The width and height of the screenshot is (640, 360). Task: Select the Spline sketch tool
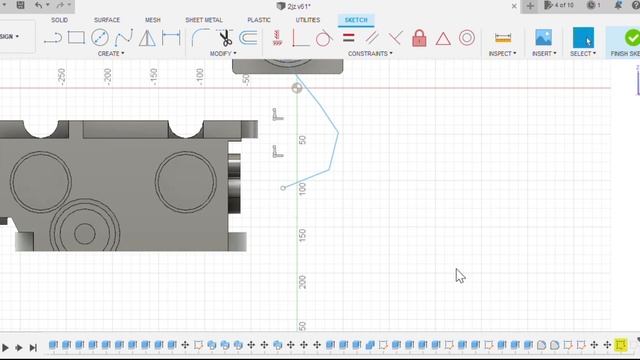click(124, 38)
